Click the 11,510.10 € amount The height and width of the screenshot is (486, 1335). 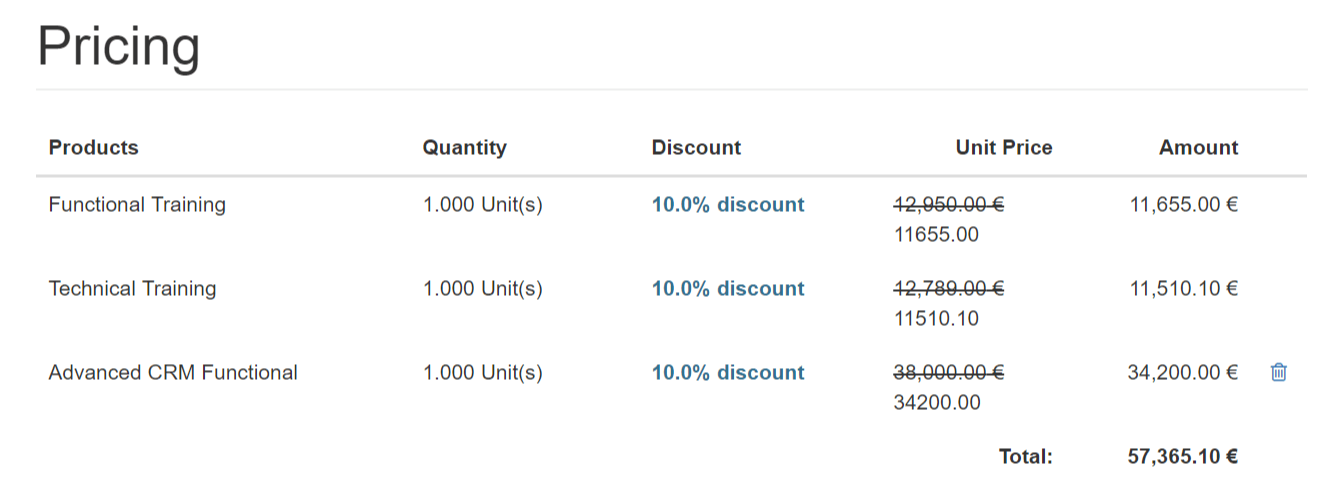(1183, 289)
